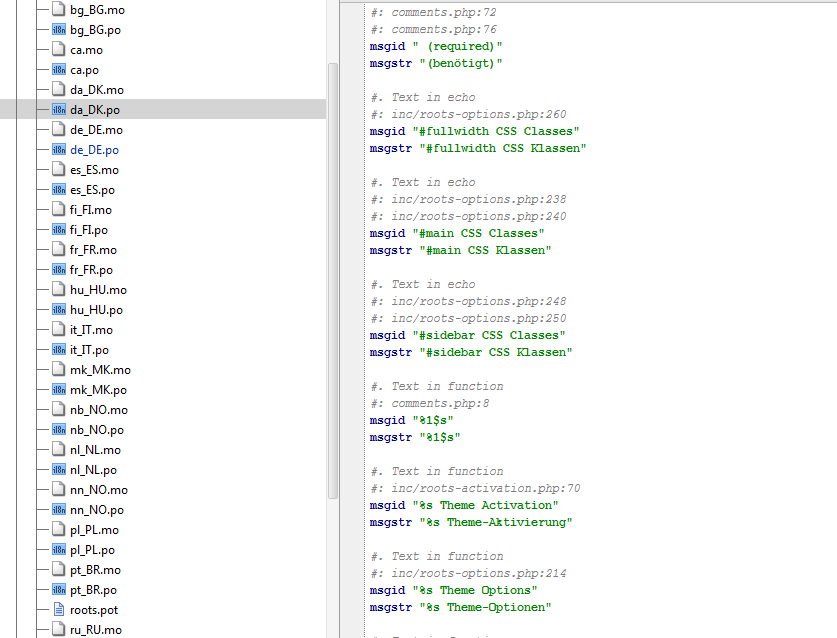Viewport: 837px width, 638px height.
Task: Select fi_FI.po in the file tree
Action: (88, 230)
